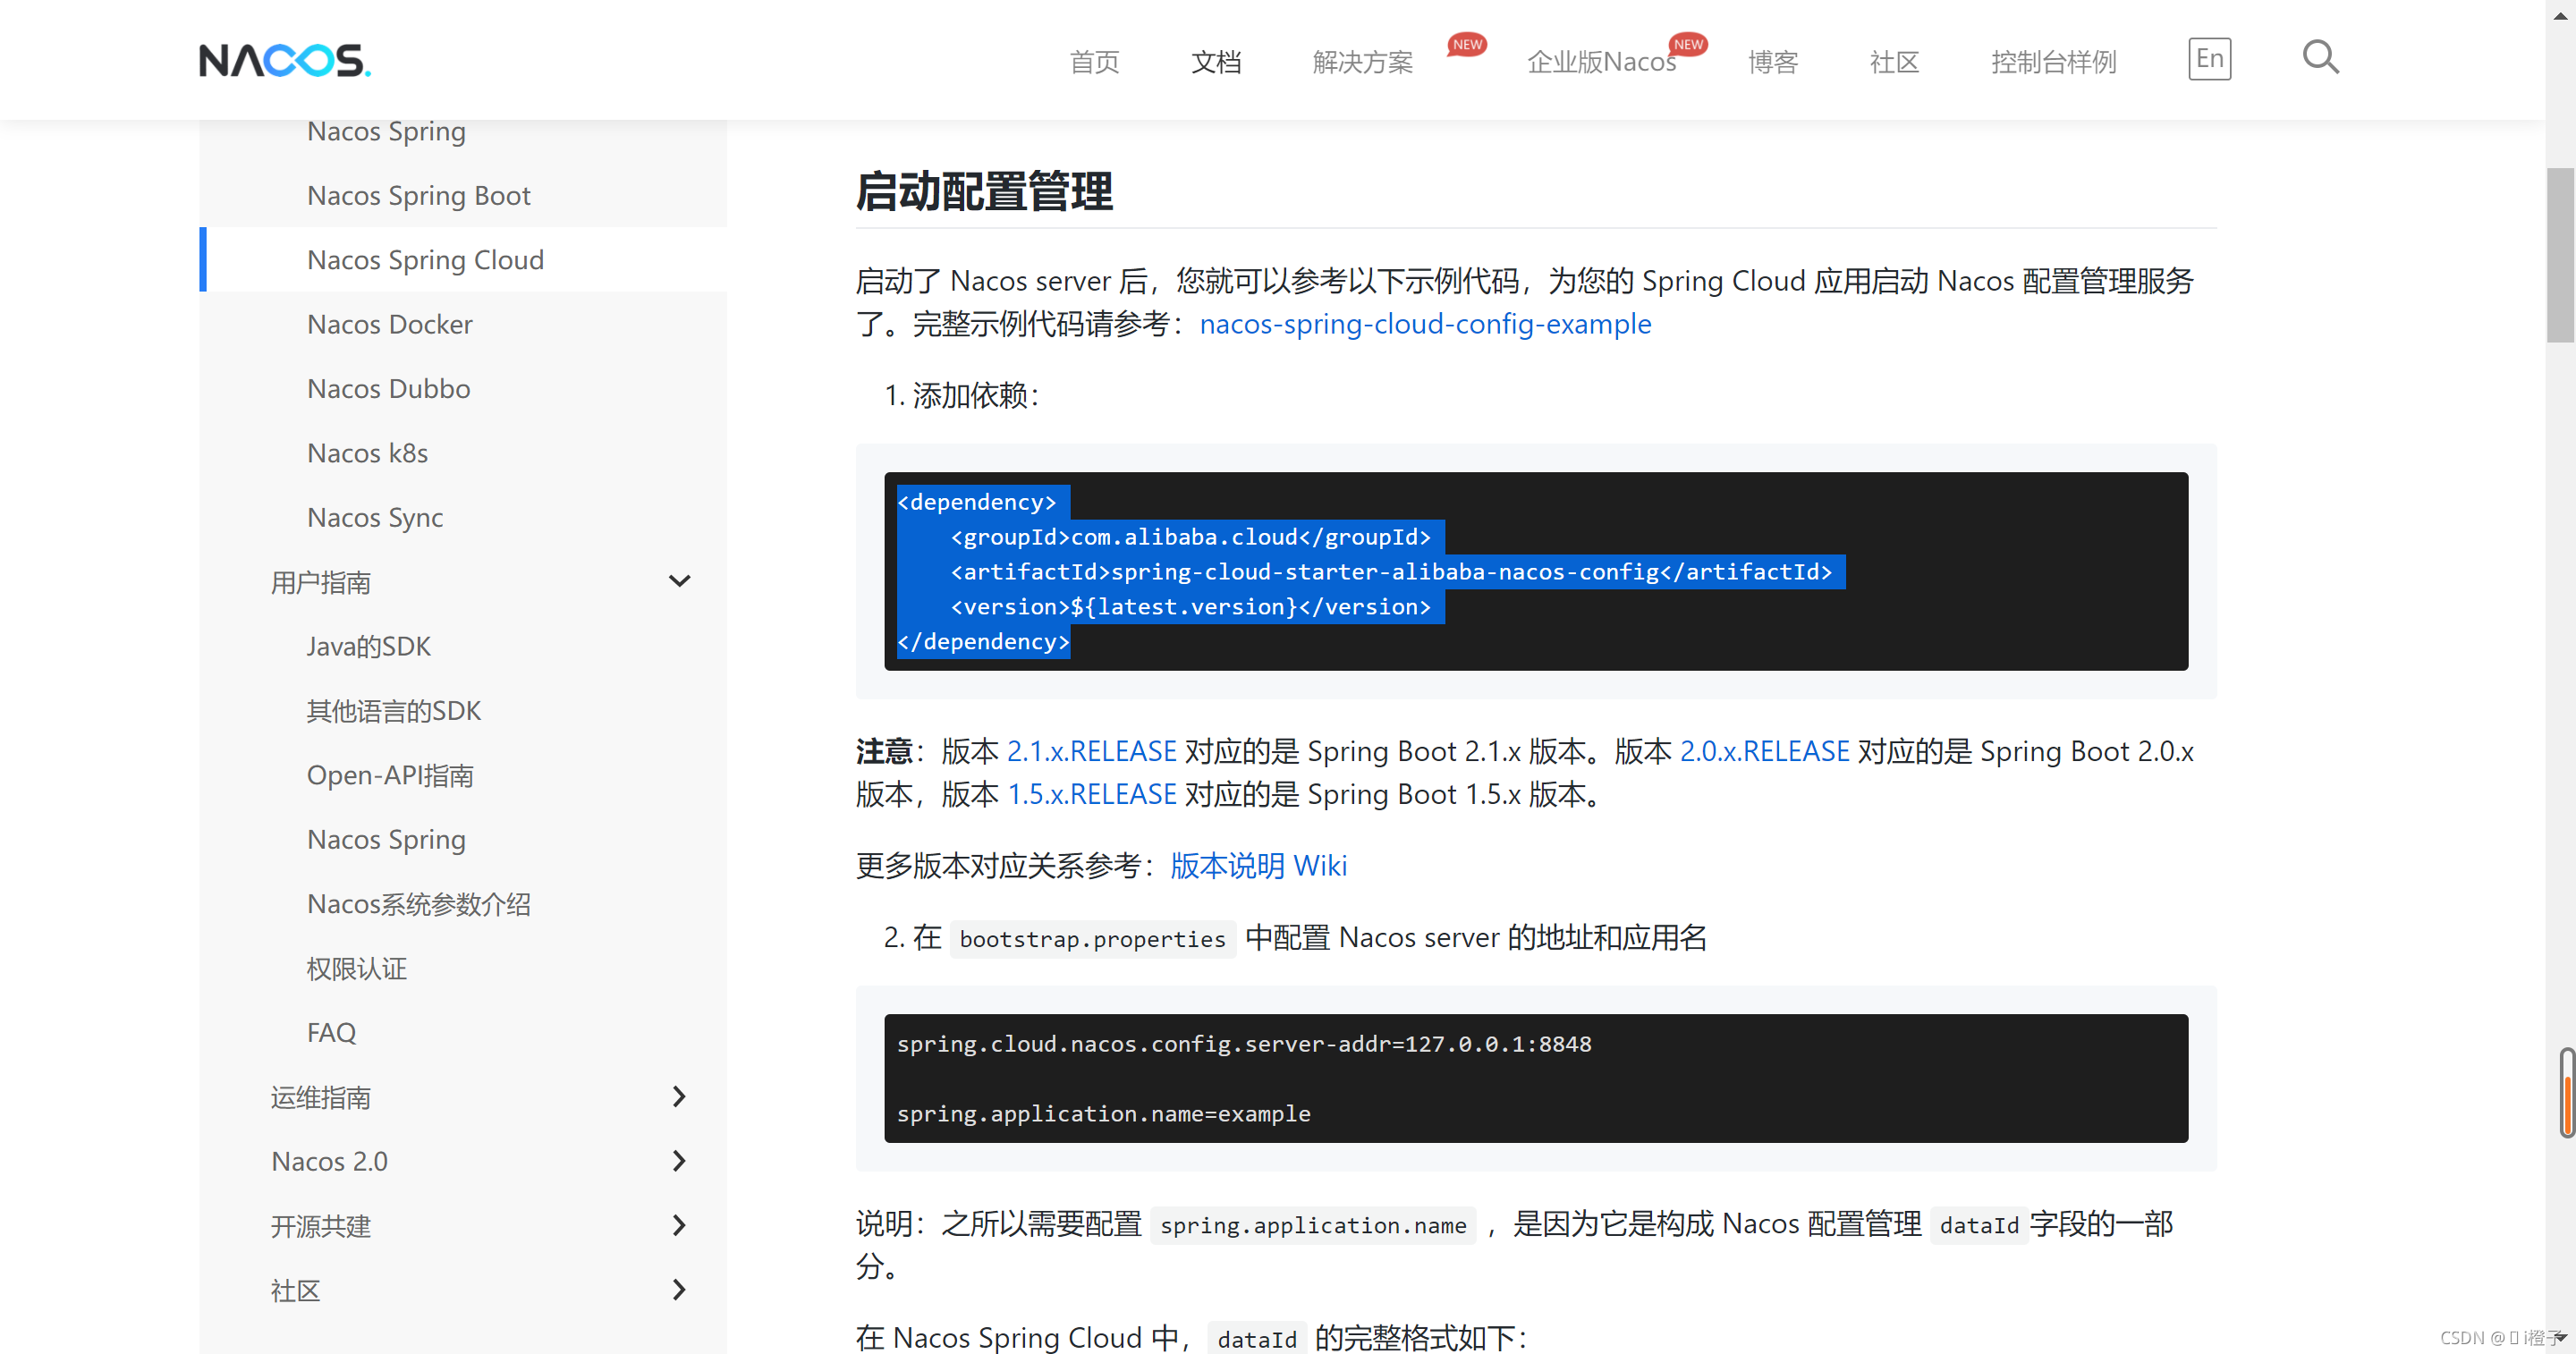The width and height of the screenshot is (2576, 1354).
Task: Click the scroll-to-top arrow
Action: click(x=2561, y=14)
